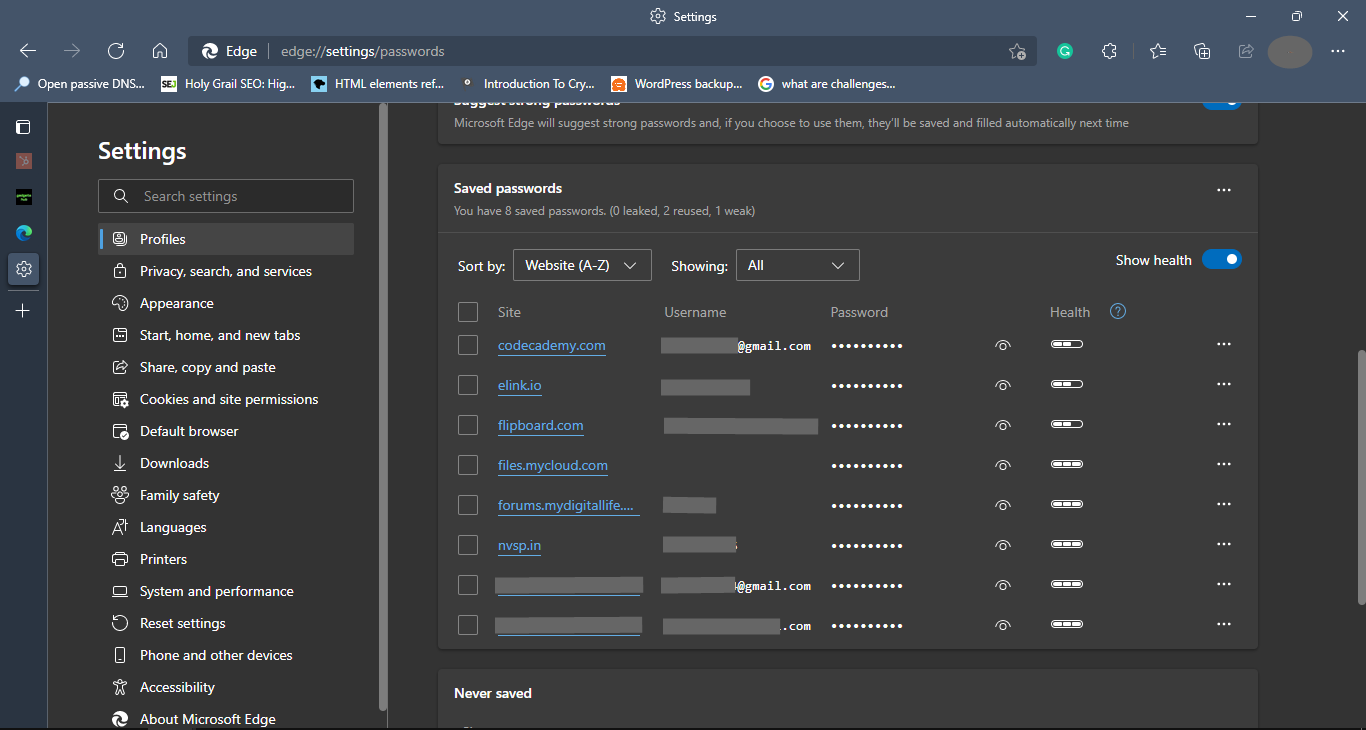The height and width of the screenshot is (730, 1366).
Task: Open Languages settings
Action: (226, 527)
